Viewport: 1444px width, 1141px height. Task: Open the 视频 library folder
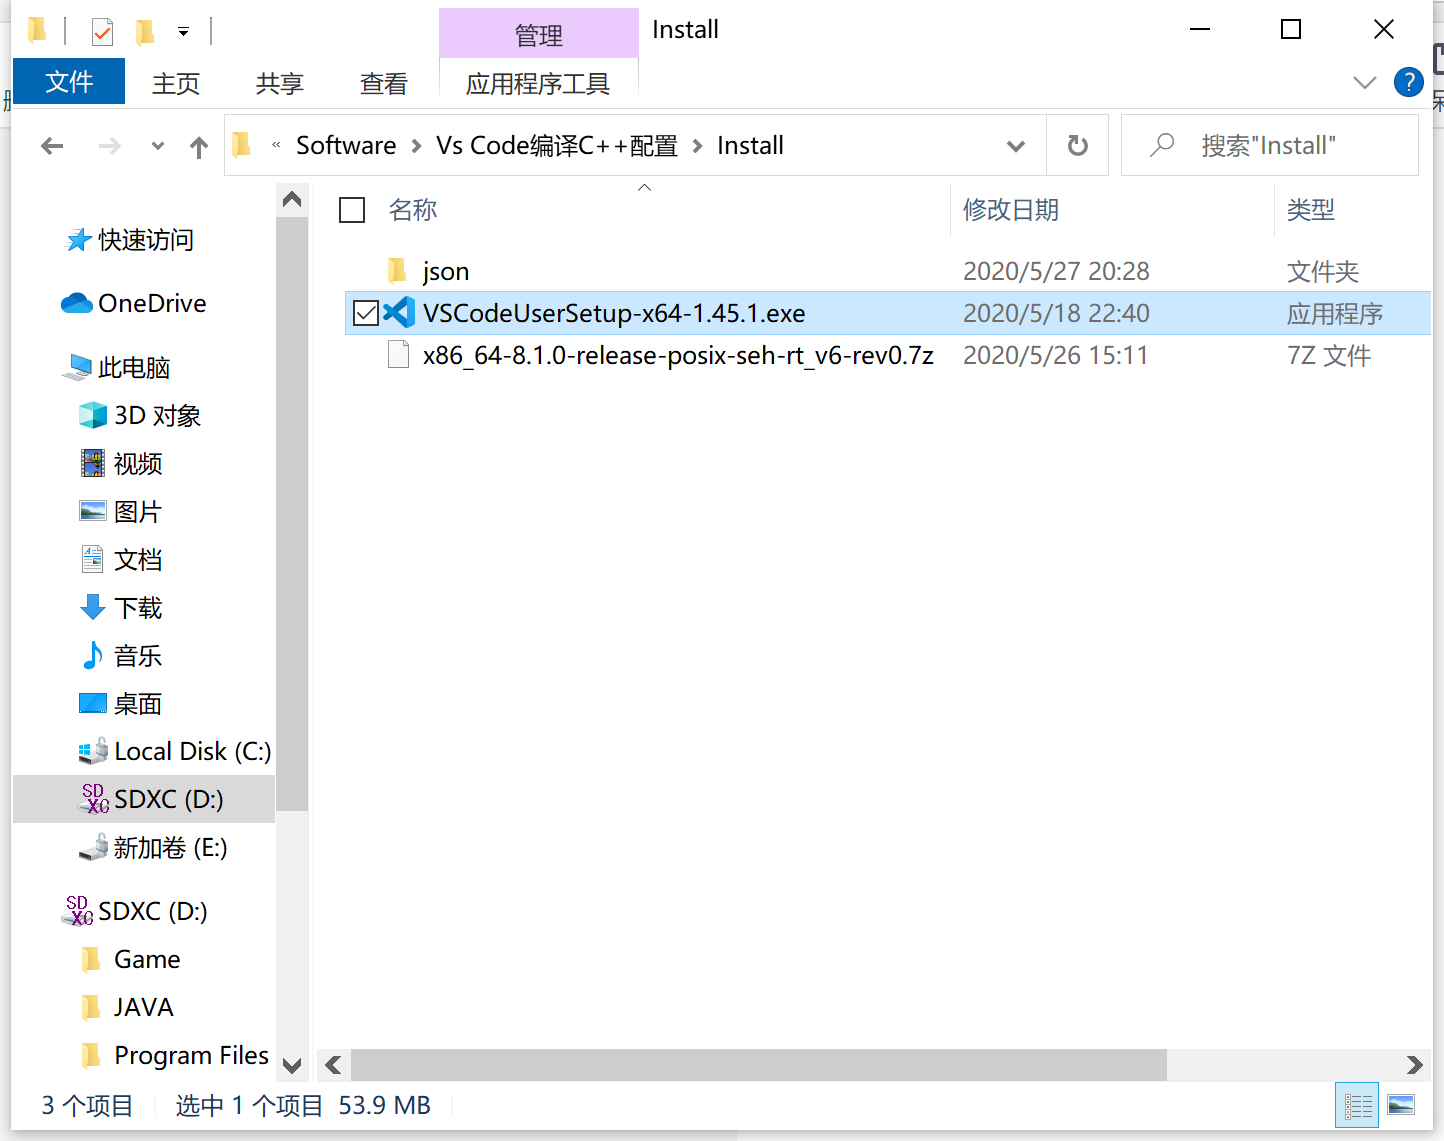138,463
